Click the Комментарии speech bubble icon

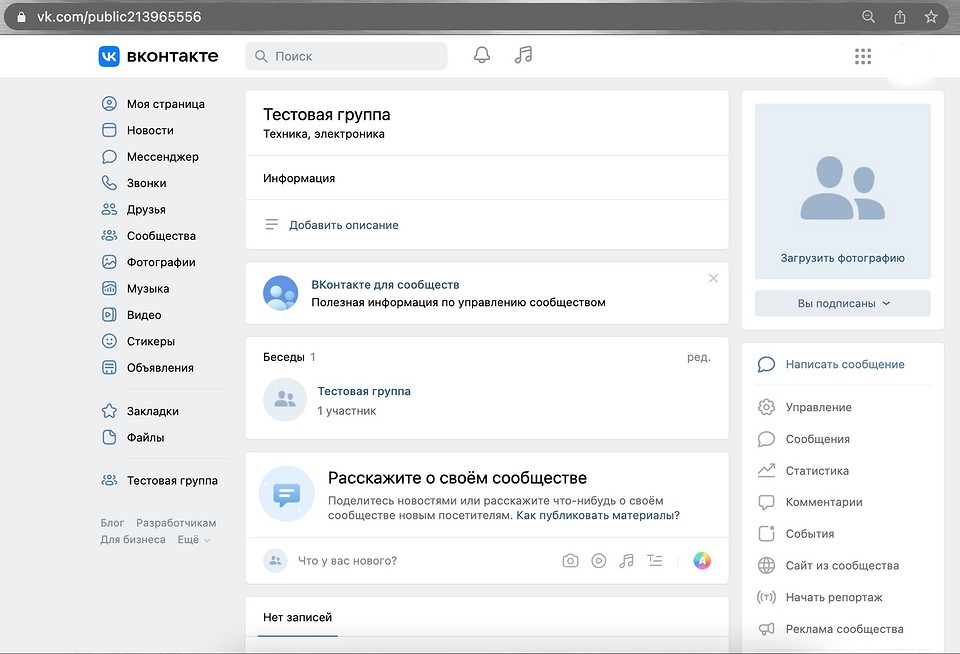click(766, 502)
